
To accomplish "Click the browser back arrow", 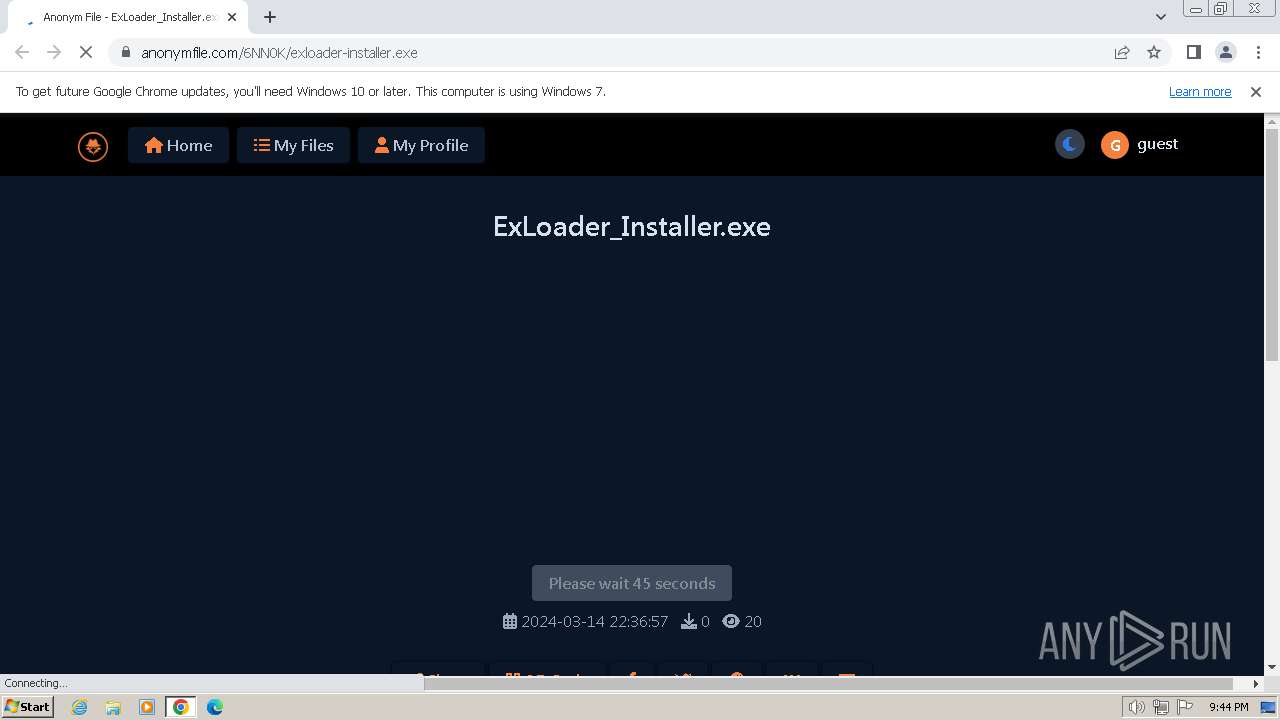I will [x=22, y=52].
